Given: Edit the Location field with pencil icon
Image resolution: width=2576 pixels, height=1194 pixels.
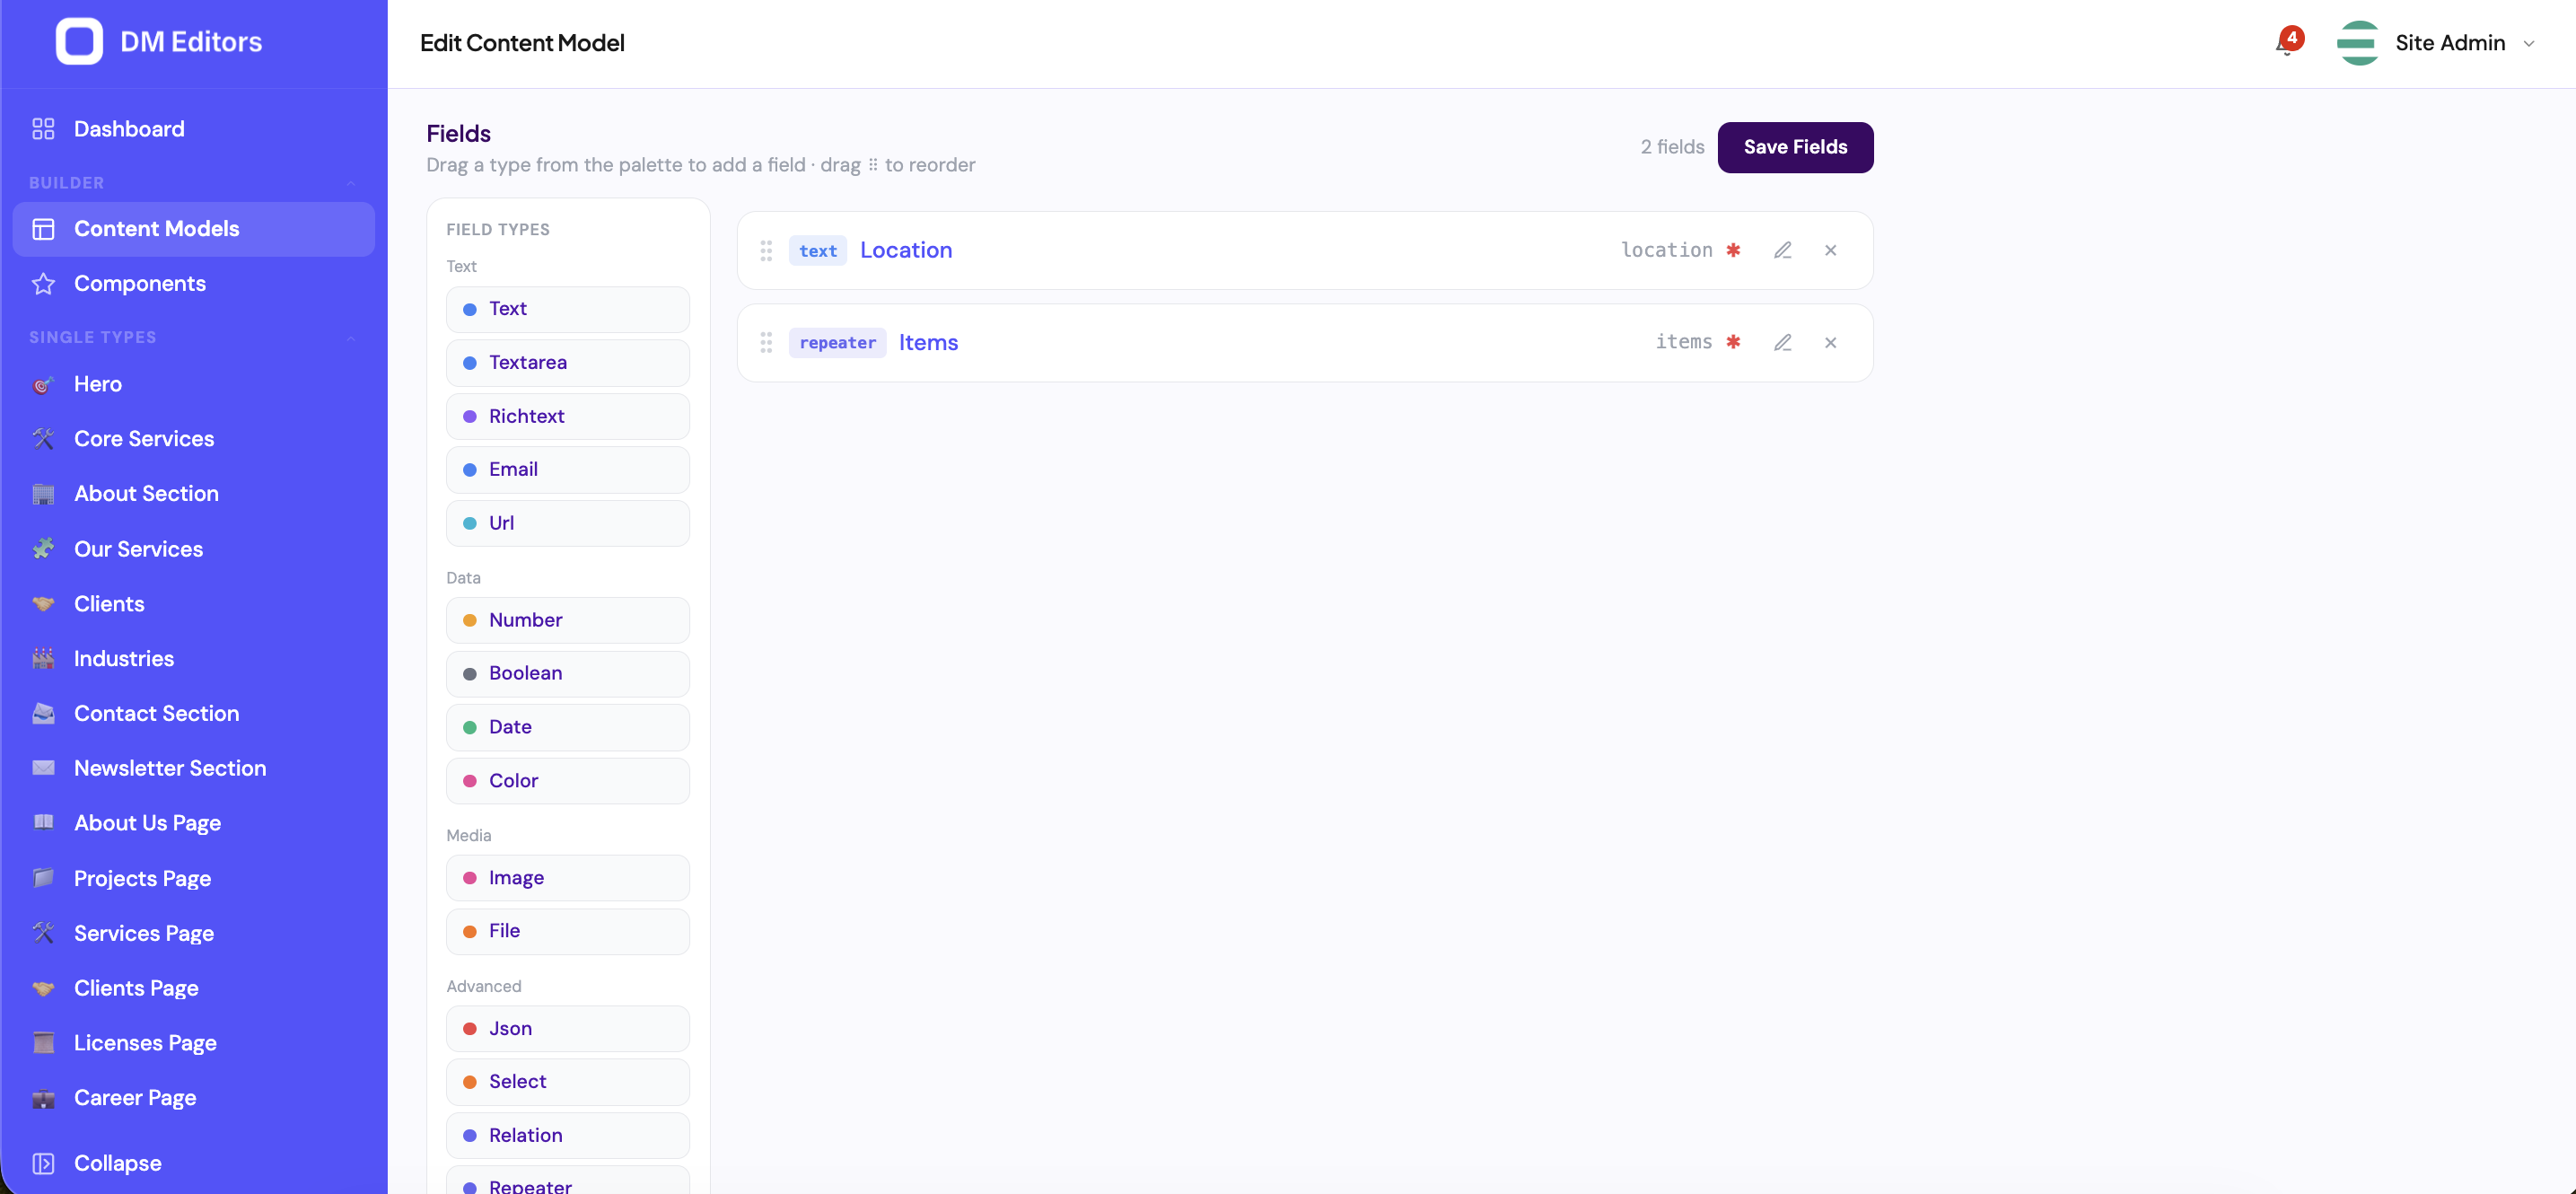Looking at the screenshot, I should coord(1782,251).
